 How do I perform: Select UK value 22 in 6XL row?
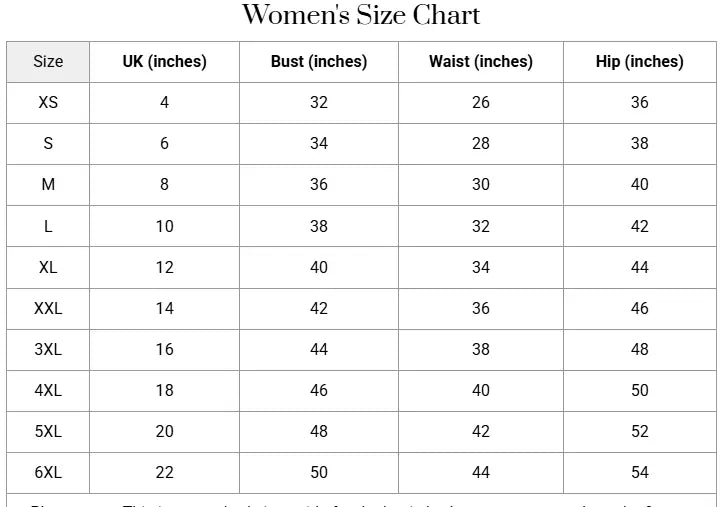pyautogui.click(x=164, y=472)
